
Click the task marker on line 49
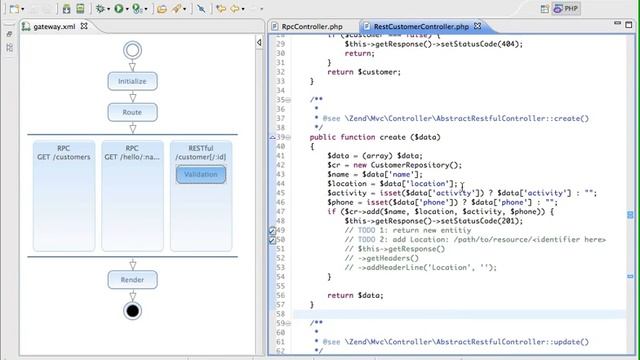coord(272,231)
